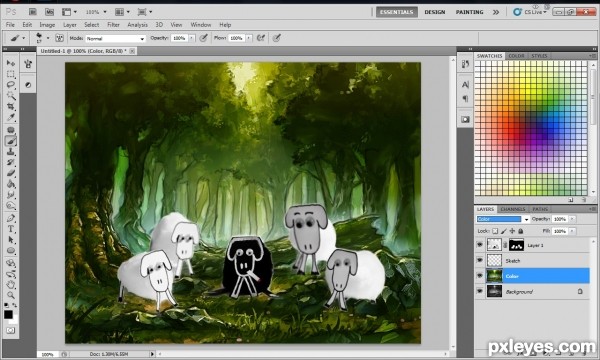This screenshot has height=360, width=600.
Task: Select the Ellipse shape tool
Action: [x=11, y=251]
